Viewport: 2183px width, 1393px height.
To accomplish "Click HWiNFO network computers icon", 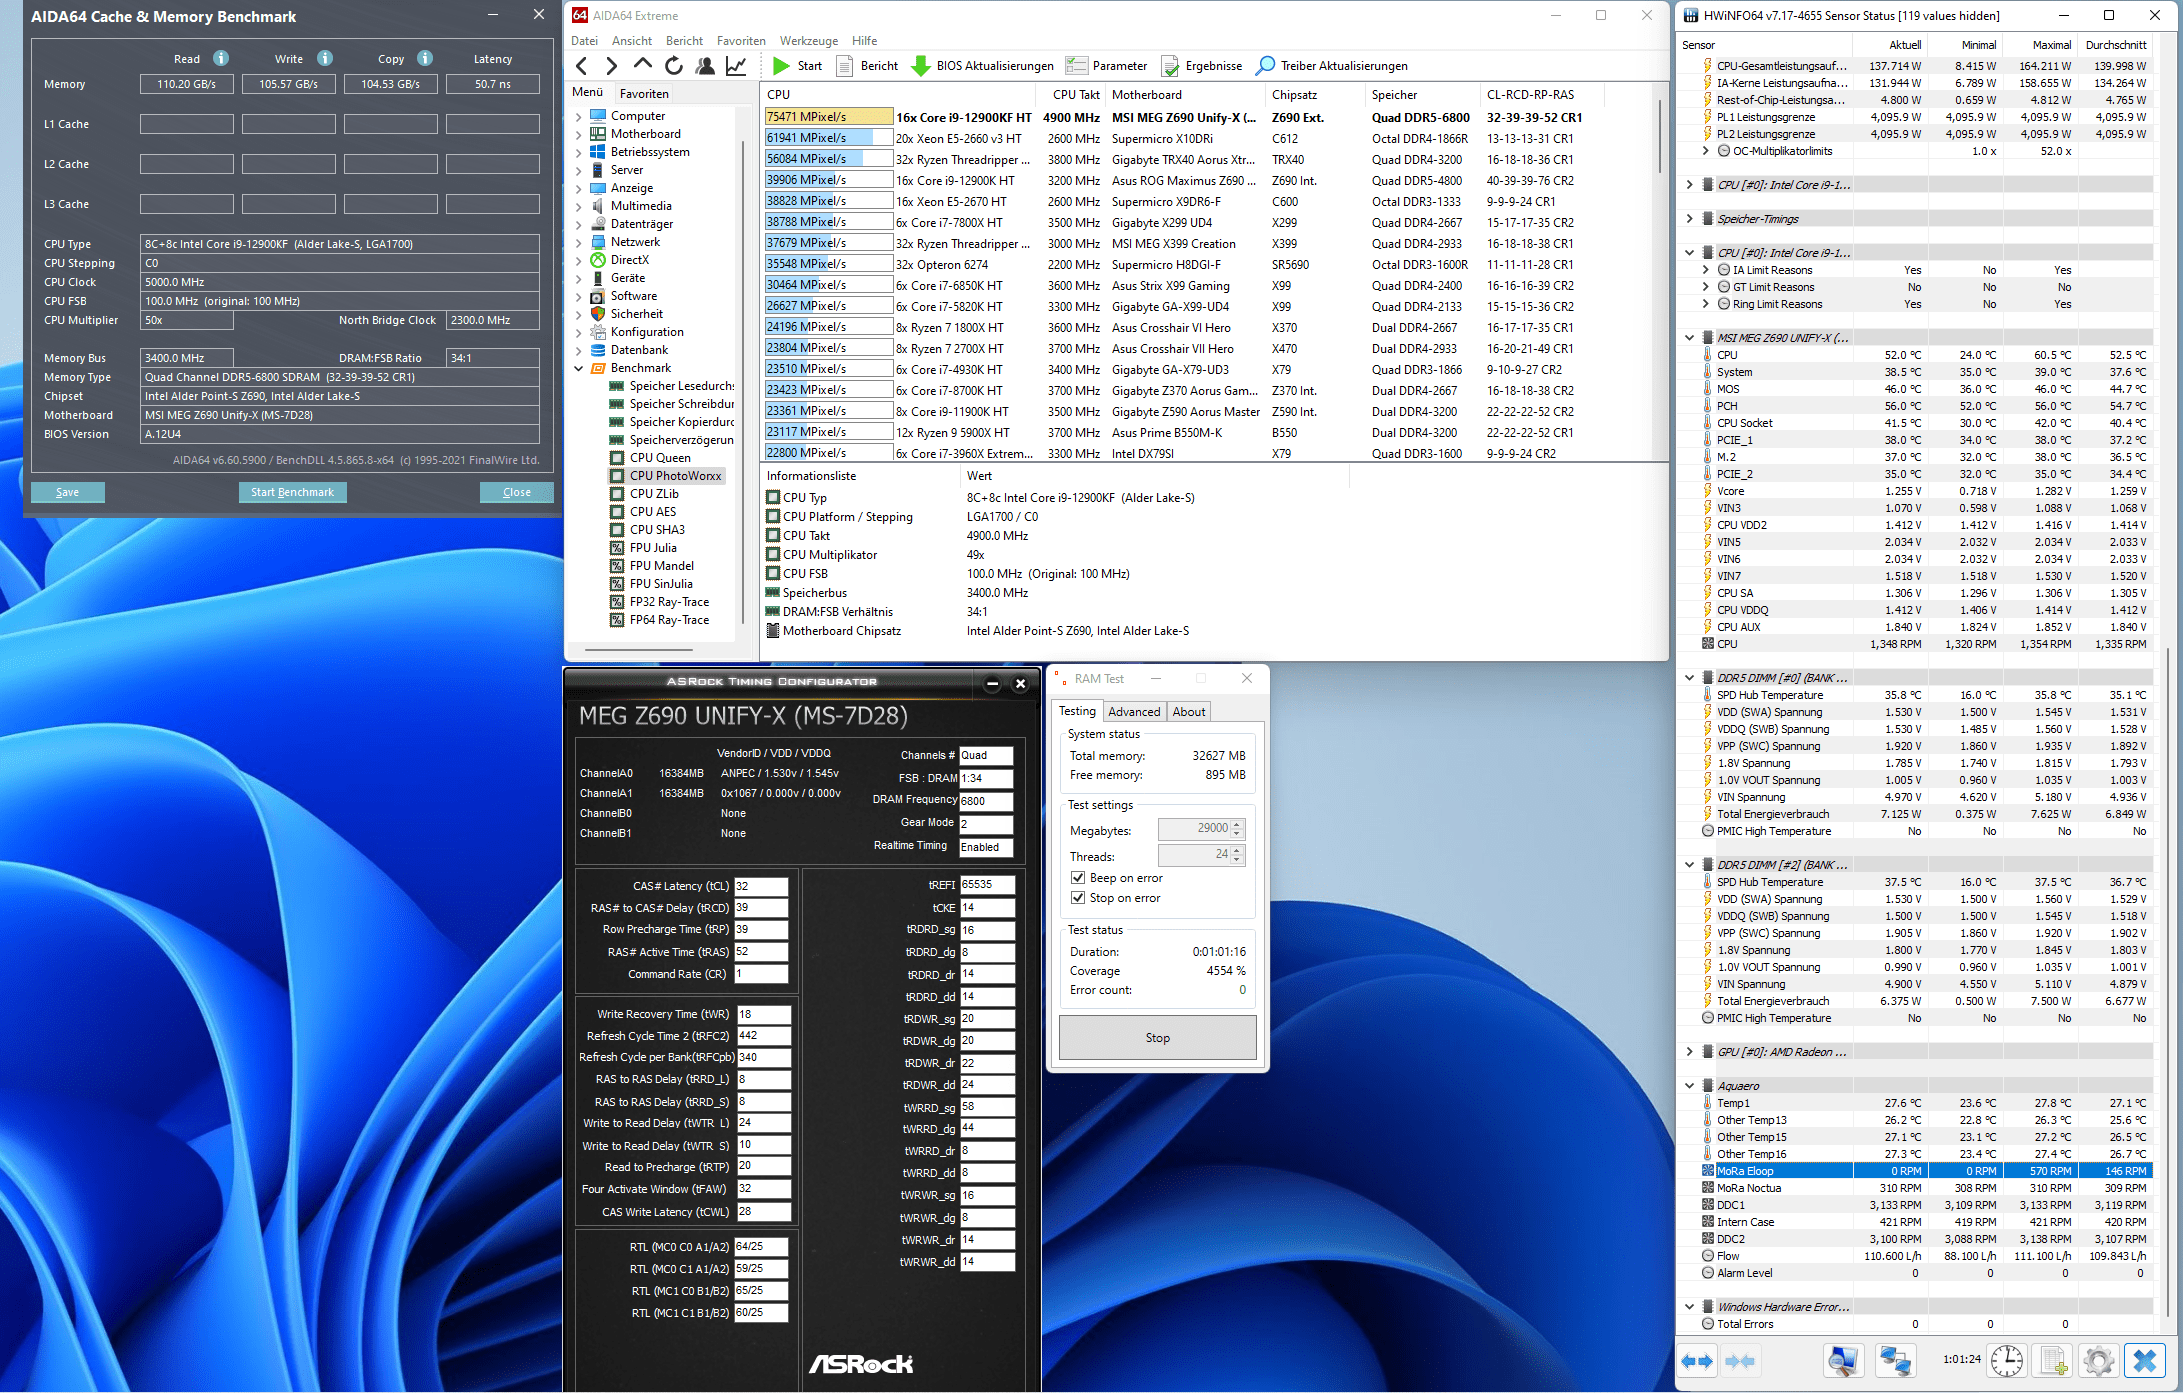I will point(1894,1360).
